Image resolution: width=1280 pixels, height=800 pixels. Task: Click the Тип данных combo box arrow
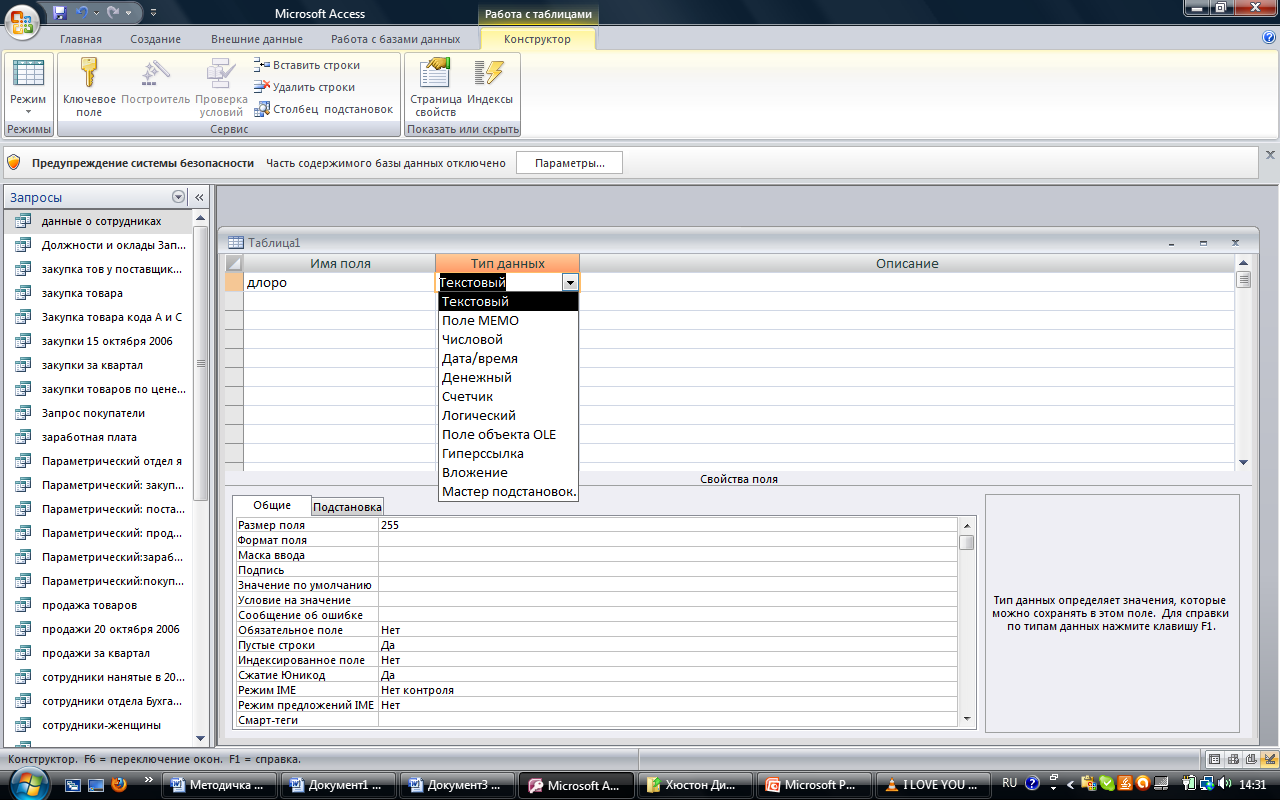[570, 283]
